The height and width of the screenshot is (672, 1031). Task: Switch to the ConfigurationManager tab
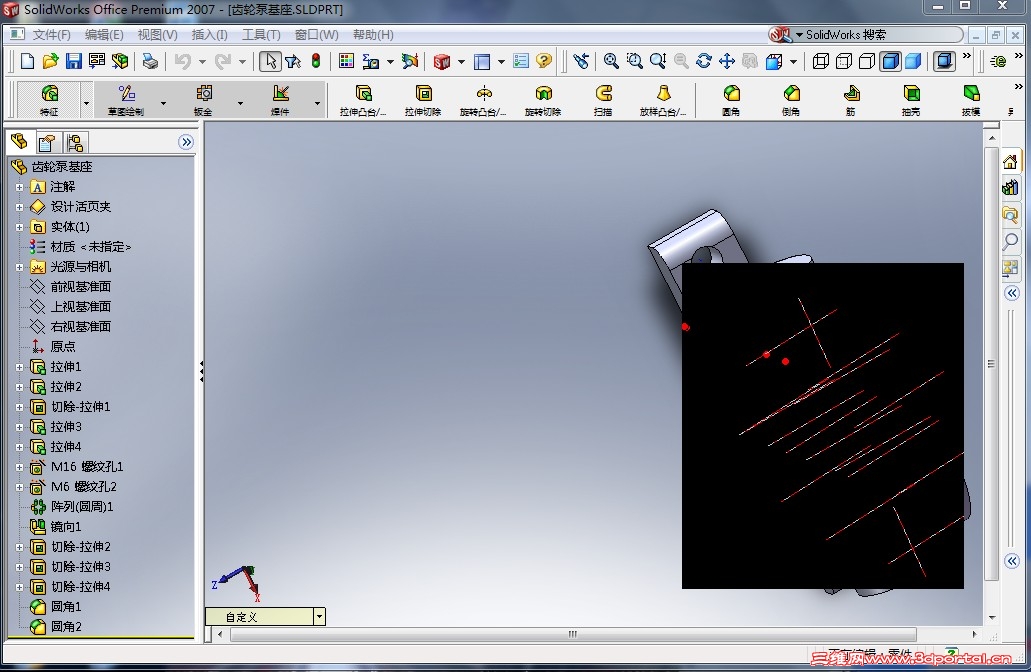pyautogui.click(x=74, y=143)
